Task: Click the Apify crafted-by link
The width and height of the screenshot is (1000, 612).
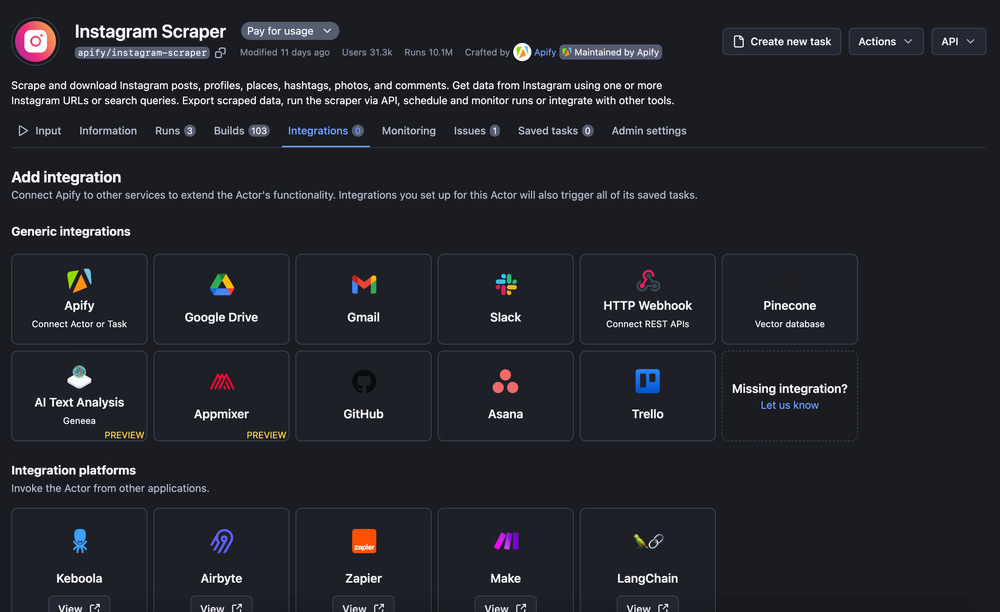Action: (545, 52)
